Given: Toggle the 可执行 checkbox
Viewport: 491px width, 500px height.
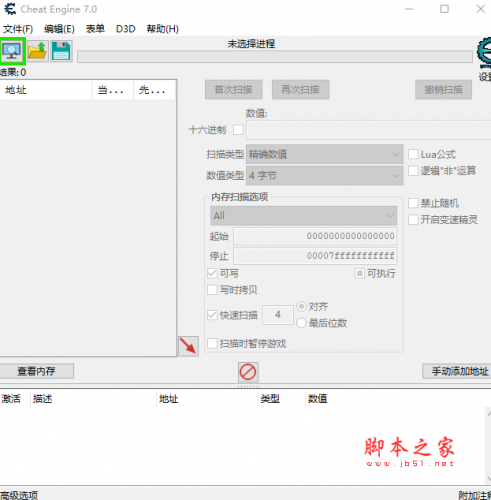Looking at the screenshot, I should (x=359, y=274).
